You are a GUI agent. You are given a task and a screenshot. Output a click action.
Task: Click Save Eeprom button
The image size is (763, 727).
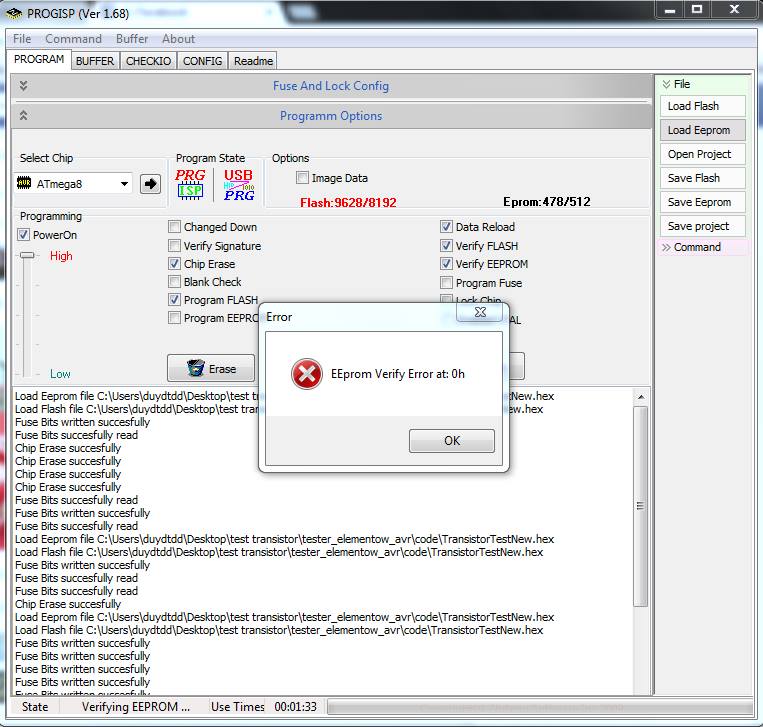click(x=702, y=202)
